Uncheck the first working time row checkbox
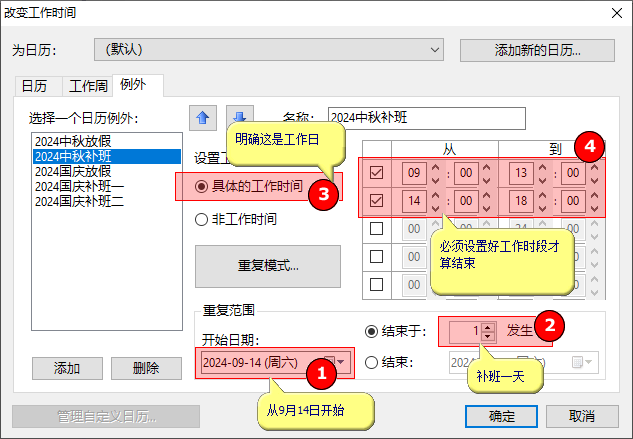 [376, 173]
